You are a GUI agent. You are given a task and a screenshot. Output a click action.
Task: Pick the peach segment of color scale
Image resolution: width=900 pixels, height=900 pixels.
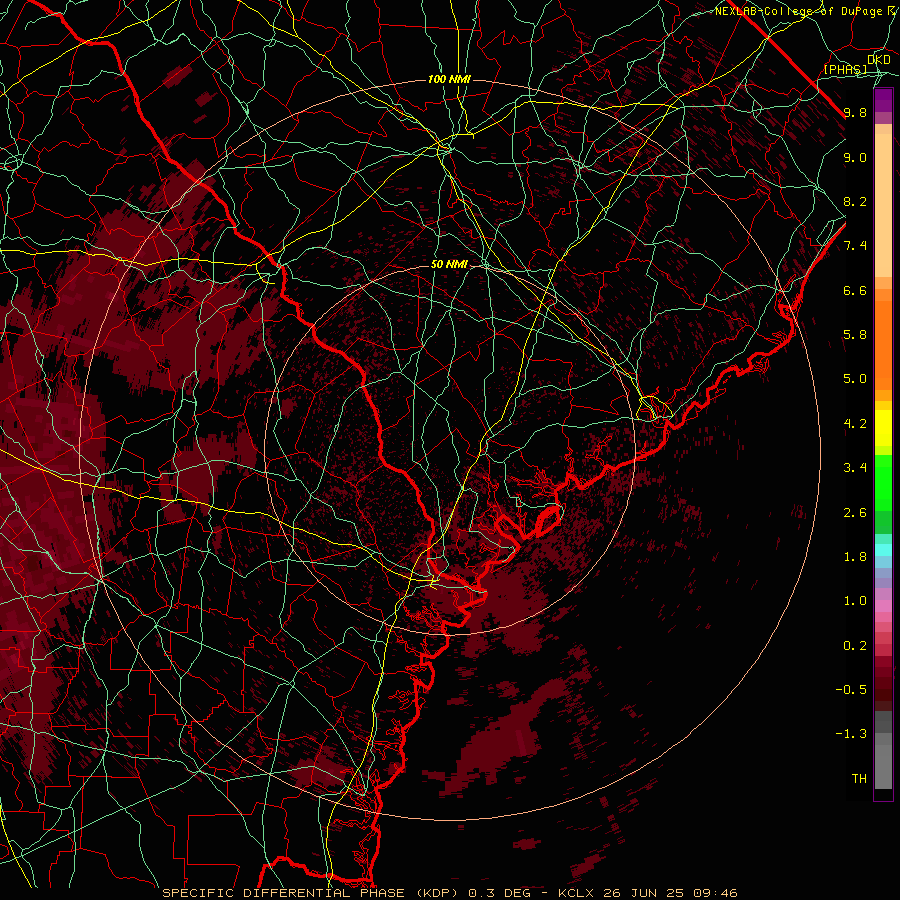click(x=883, y=205)
